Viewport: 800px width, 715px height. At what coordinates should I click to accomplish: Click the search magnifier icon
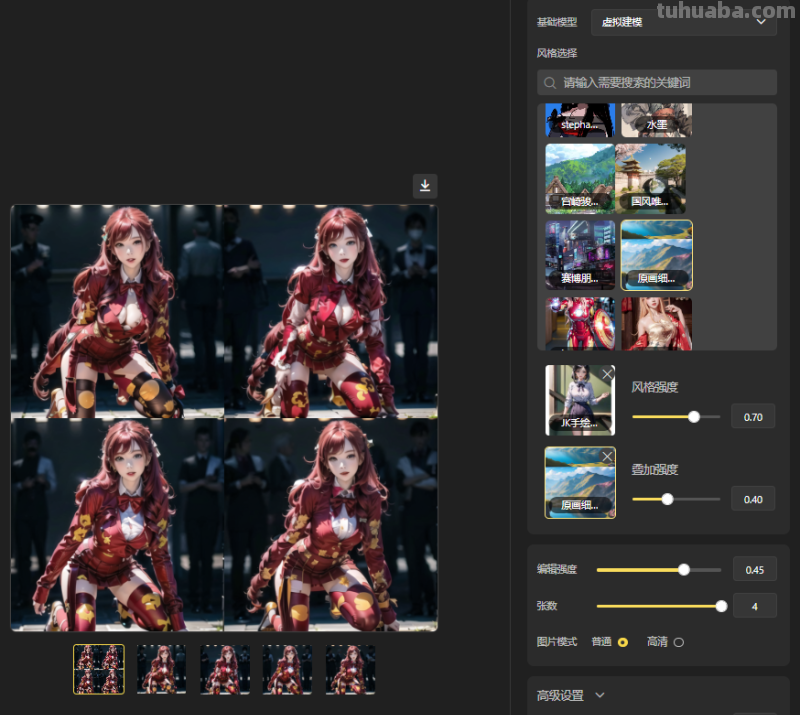(549, 83)
